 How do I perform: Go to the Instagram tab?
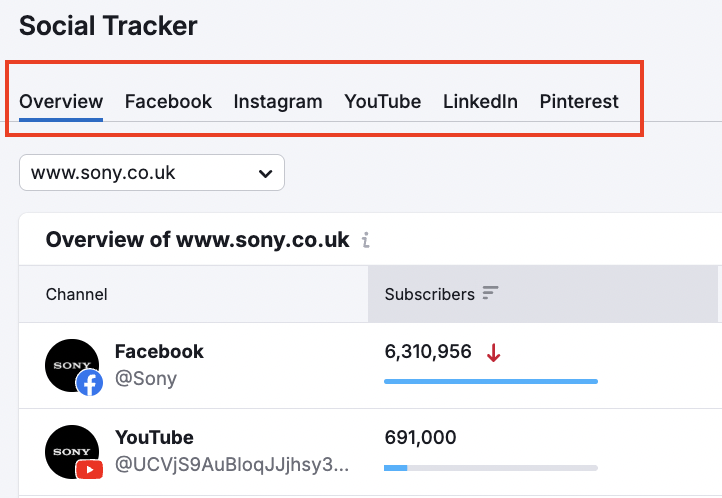[278, 101]
